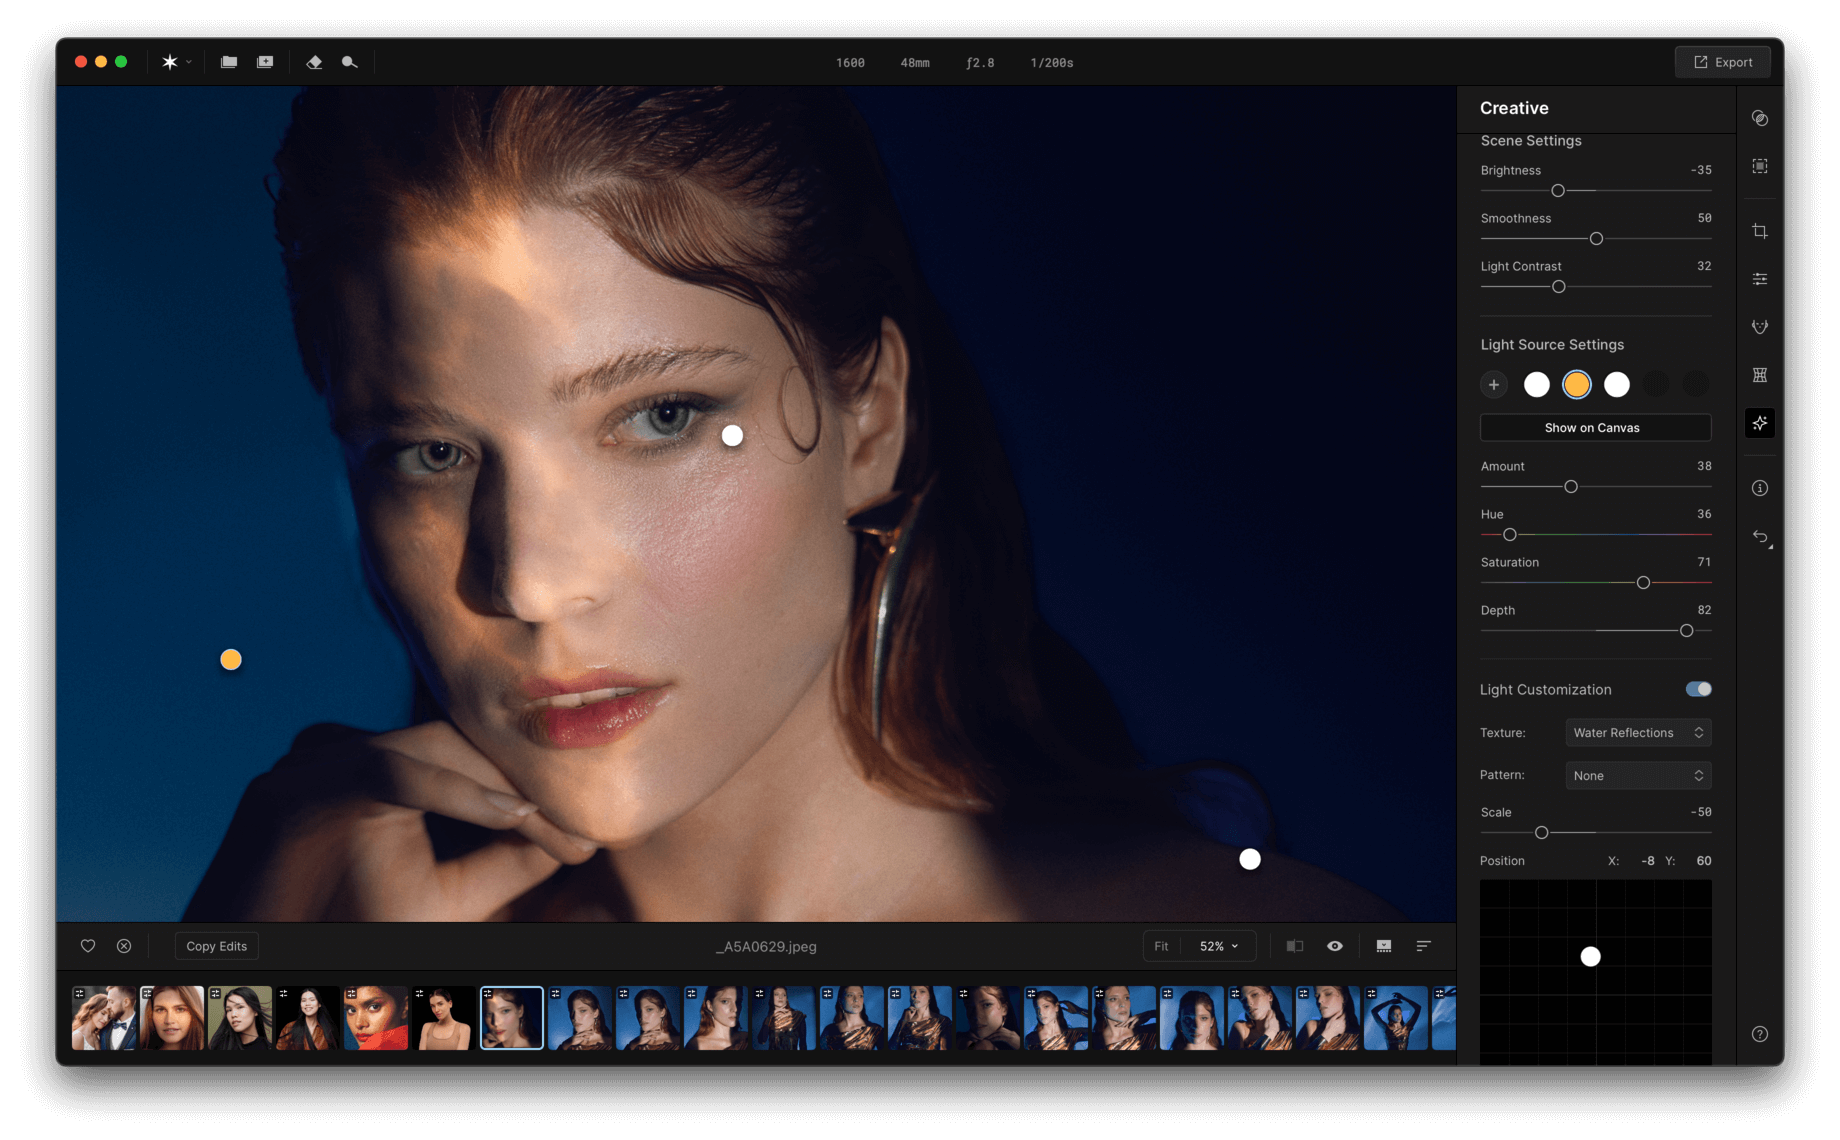Open the red dress woman thumbnail
The height and width of the screenshot is (1140, 1840).
[x=376, y=1018]
